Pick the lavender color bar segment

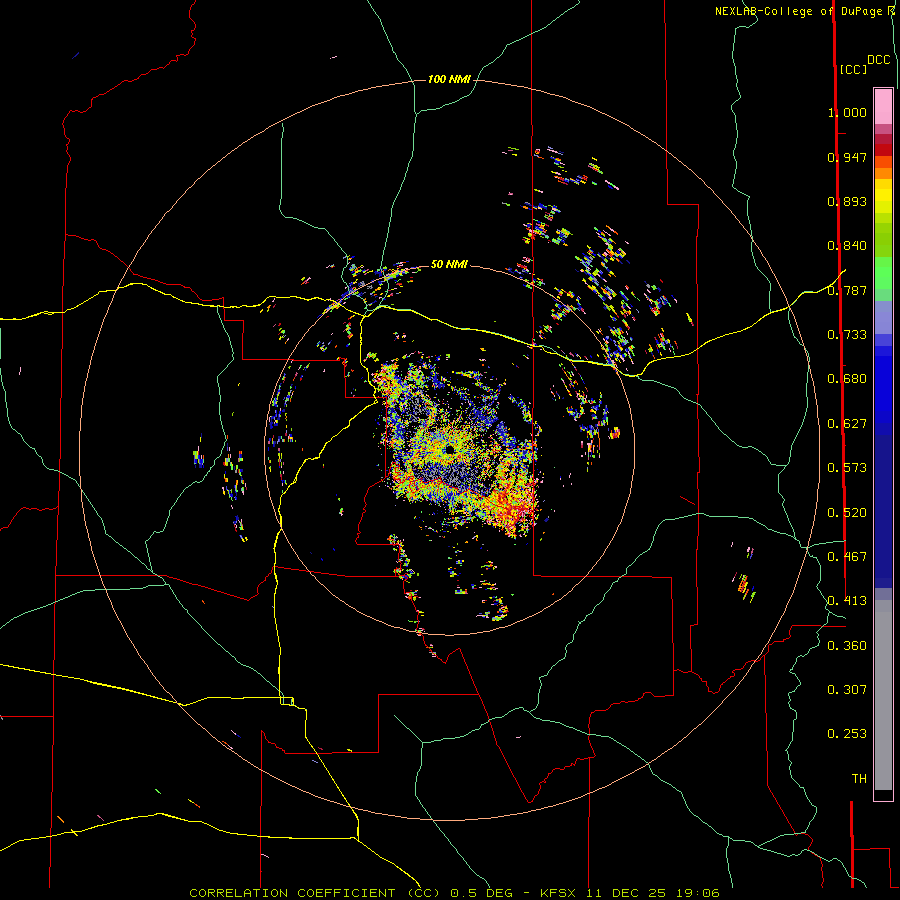pos(883,318)
